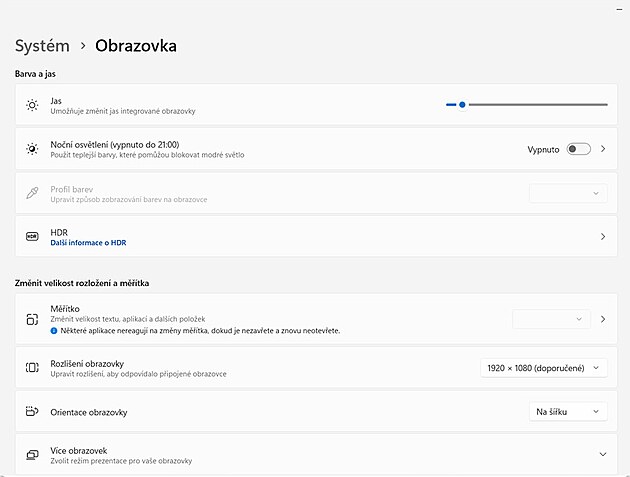
Task: Go back to Systém in the breadcrumb
Action: tap(42, 45)
